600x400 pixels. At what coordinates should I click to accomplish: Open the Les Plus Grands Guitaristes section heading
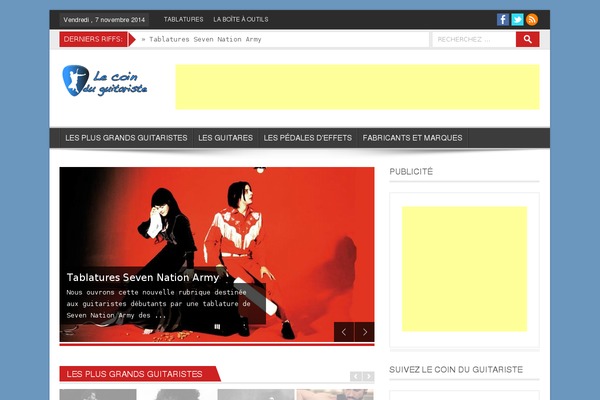(x=134, y=374)
